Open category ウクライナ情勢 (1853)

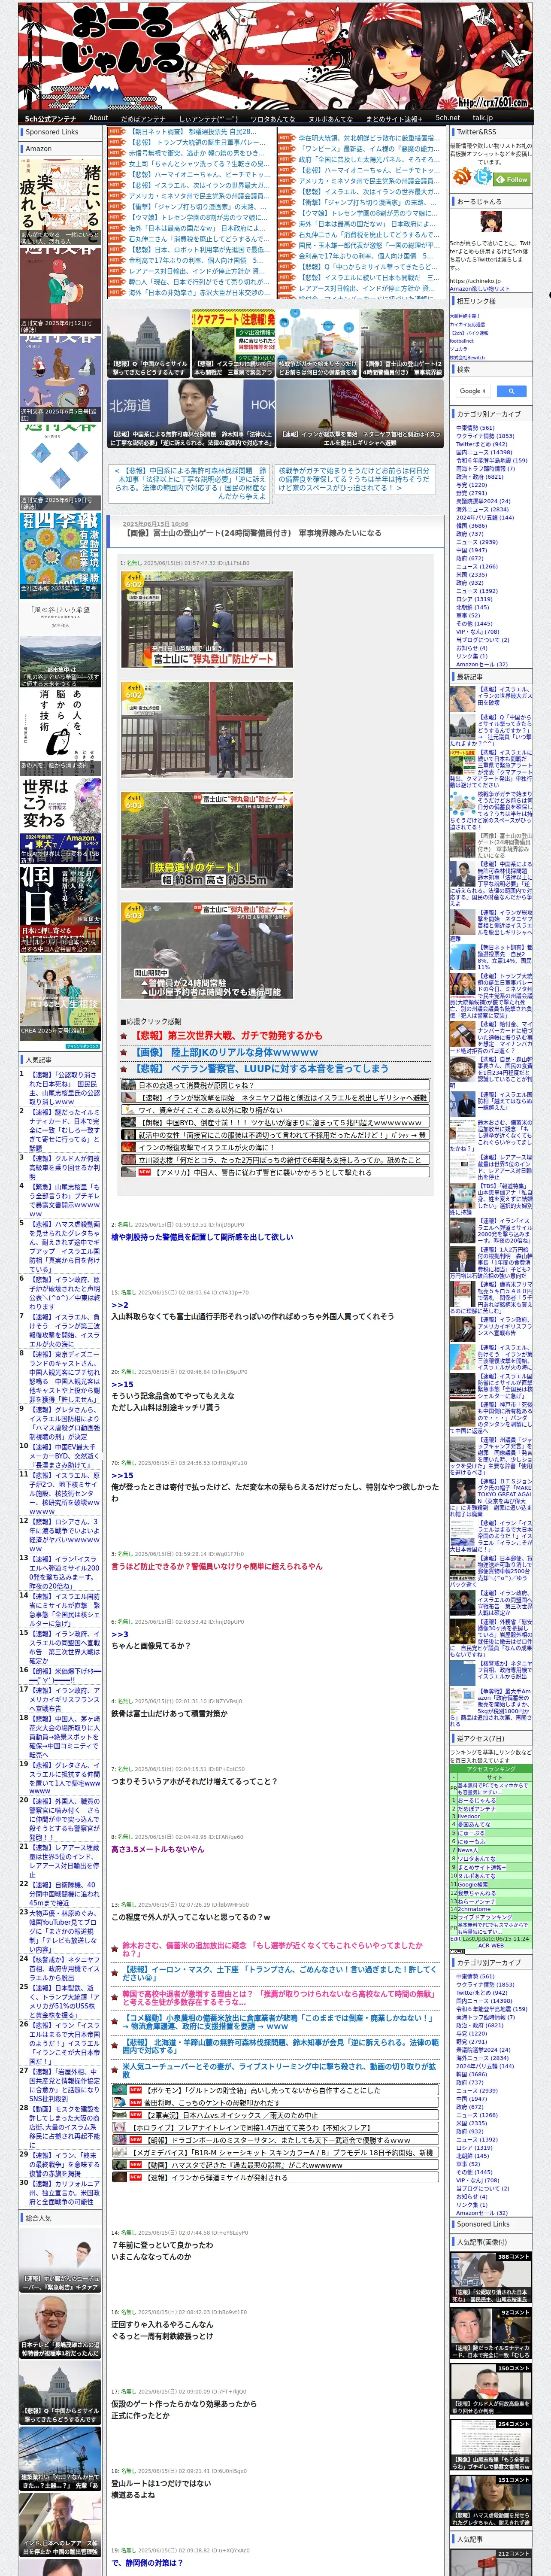coord(485,436)
